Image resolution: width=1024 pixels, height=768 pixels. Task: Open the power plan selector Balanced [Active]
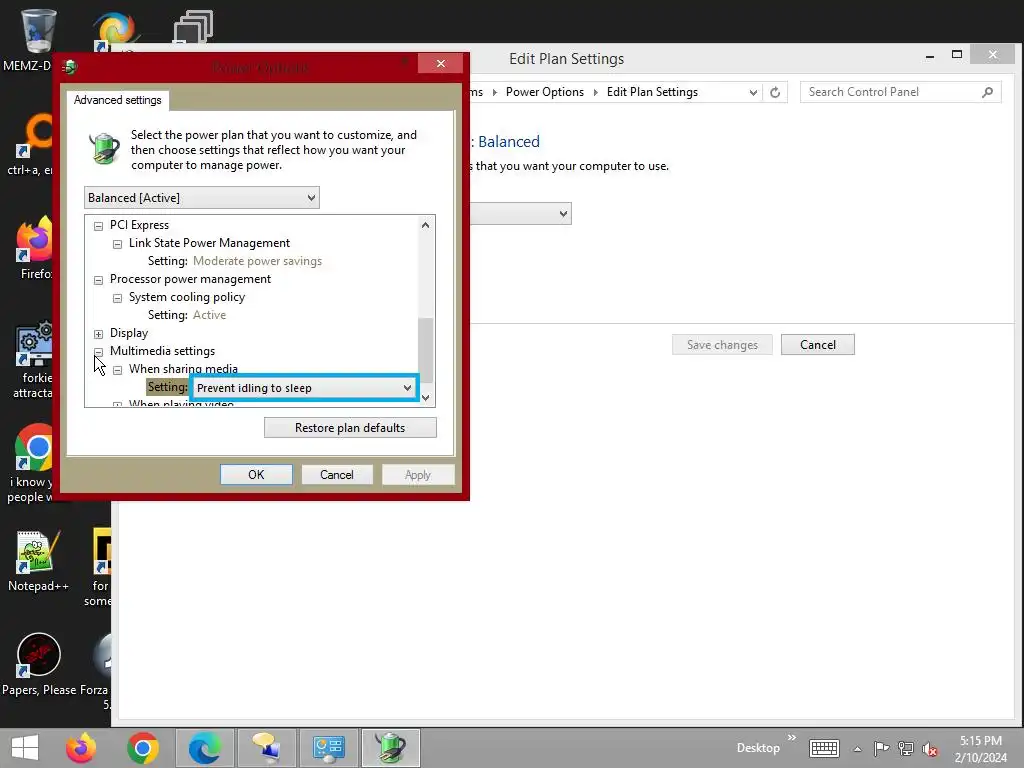pos(202,198)
